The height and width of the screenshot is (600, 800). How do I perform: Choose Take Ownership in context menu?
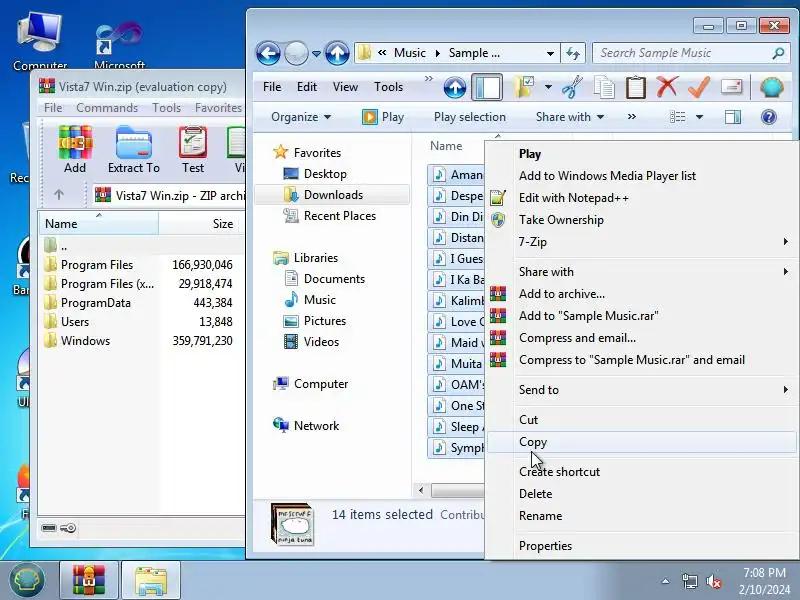[642, 220]
